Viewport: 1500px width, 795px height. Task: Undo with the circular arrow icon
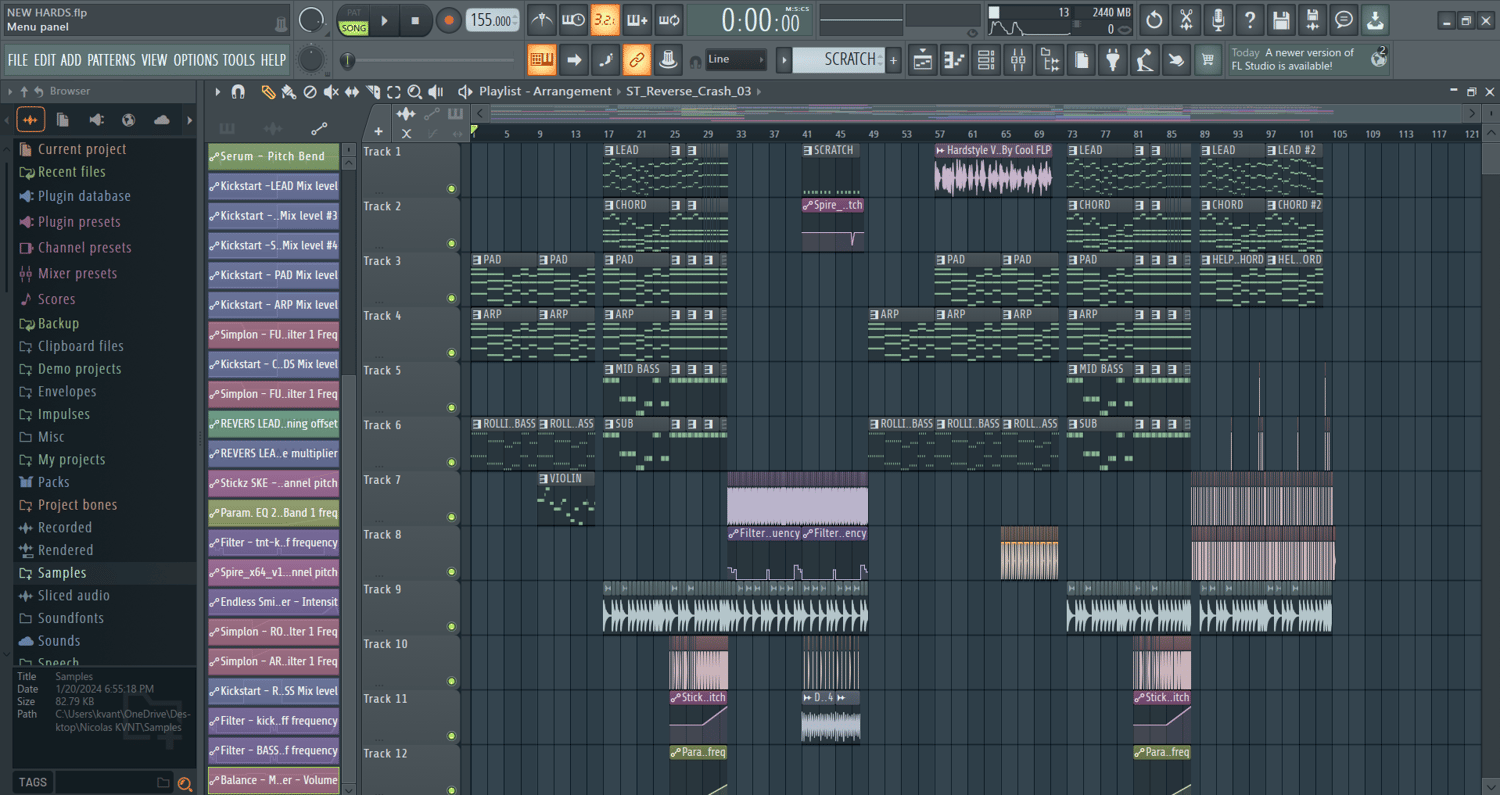pyautogui.click(x=1154, y=19)
